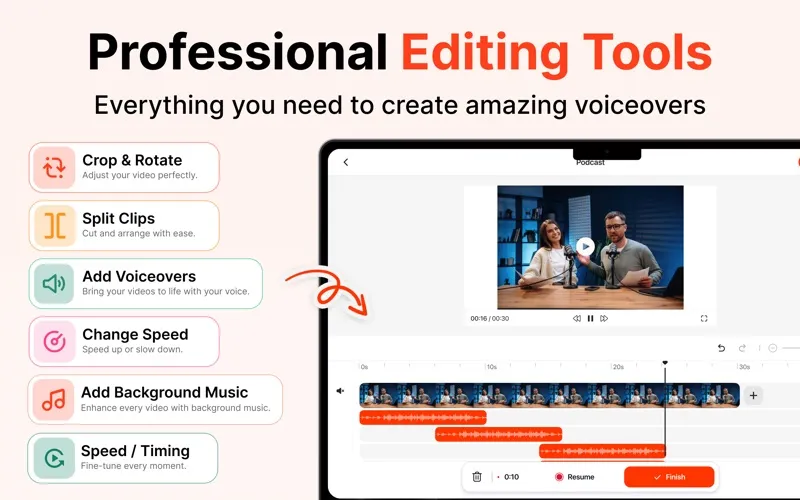This screenshot has height=500, width=800.
Task: Click the 0:10 recording duration
Action: pyautogui.click(x=511, y=477)
